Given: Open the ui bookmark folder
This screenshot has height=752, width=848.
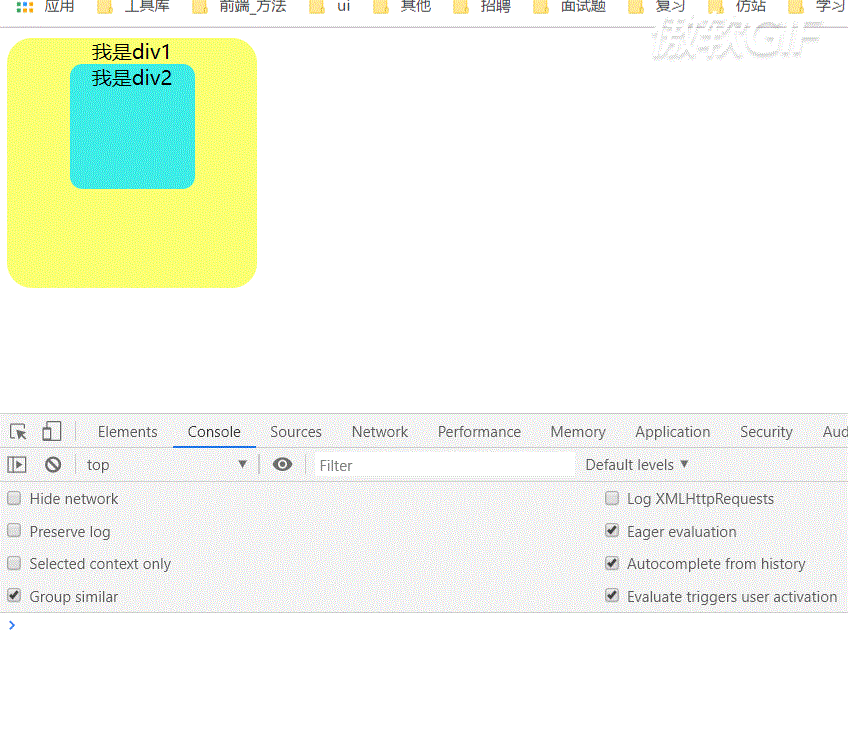Looking at the screenshot, I should [330, 6].
